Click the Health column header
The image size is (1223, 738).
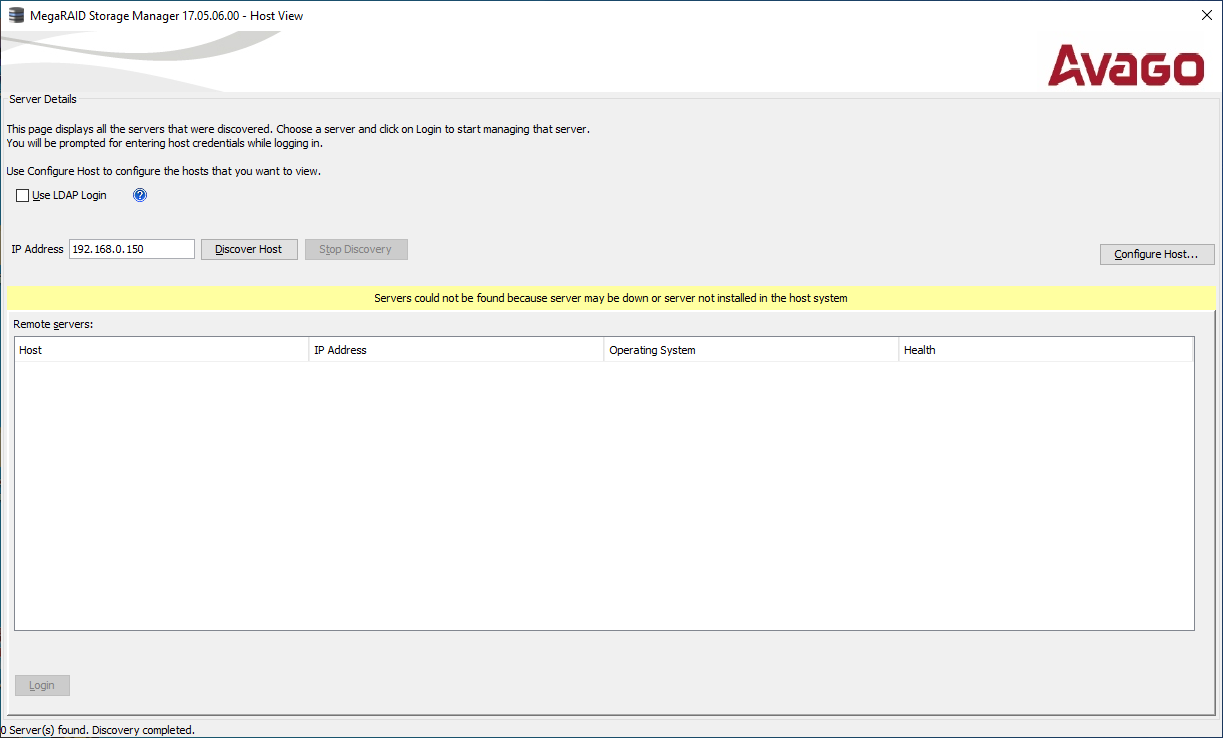(1046, 350)
